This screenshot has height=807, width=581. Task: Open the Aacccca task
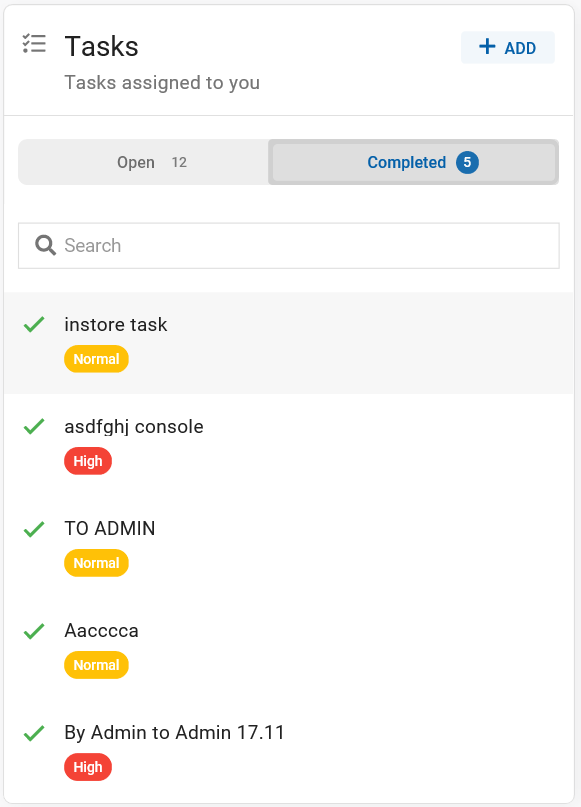[289, 648]
